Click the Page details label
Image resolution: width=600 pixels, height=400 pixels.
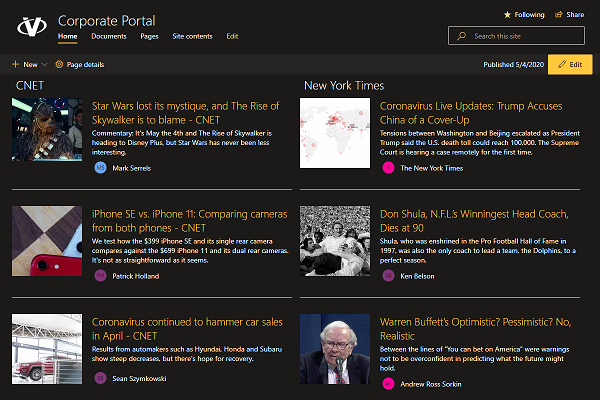pos(85,65)
